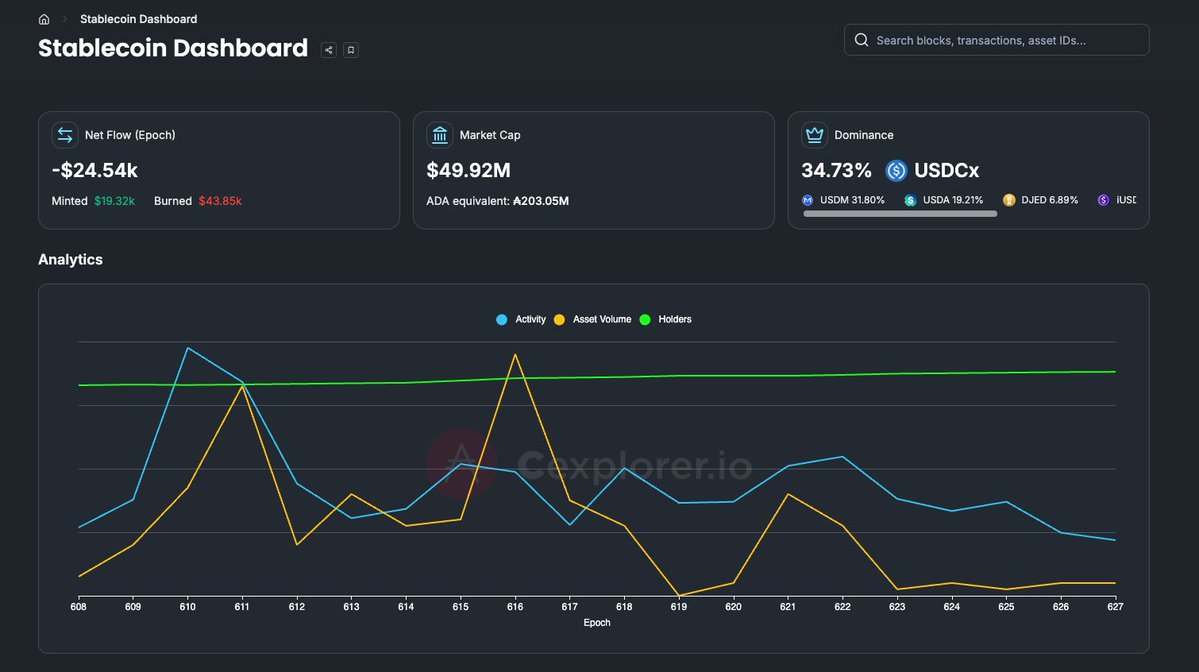Click the Net Flow (Epoch) card title
The height and width of the screenshot is (672, 1199).
[130, 135]
